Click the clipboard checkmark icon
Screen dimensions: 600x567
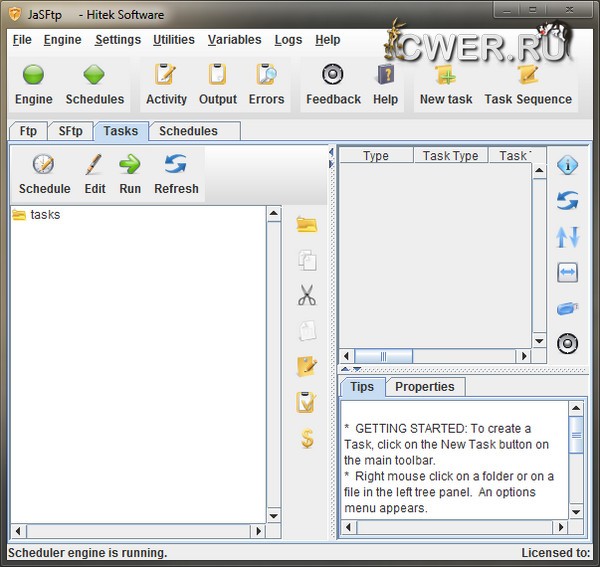pyautogui.click(x=306, y=402)
